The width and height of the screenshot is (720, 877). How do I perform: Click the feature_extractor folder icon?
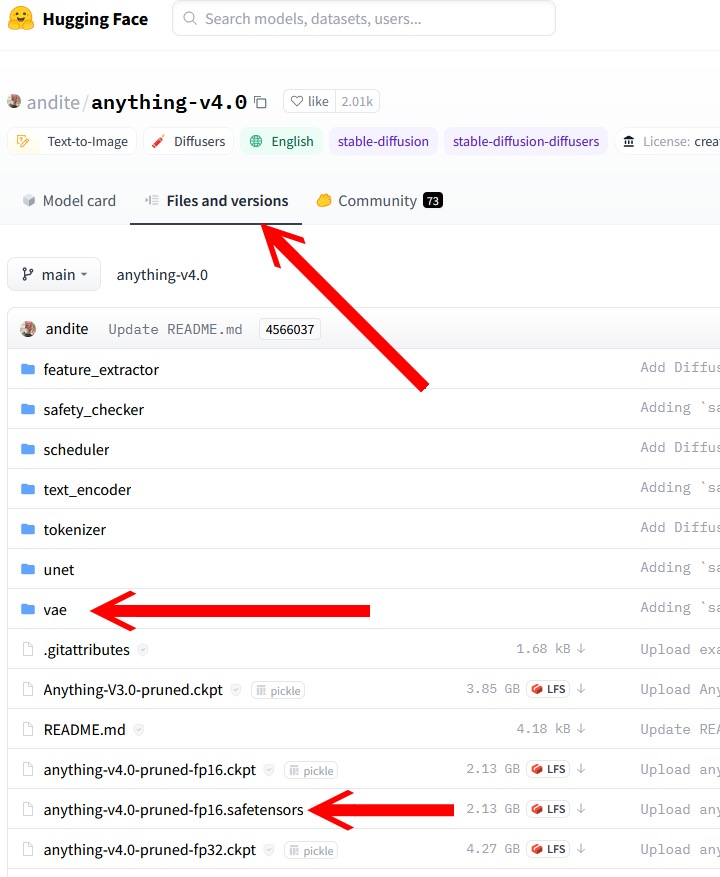(x=28, y=369)
